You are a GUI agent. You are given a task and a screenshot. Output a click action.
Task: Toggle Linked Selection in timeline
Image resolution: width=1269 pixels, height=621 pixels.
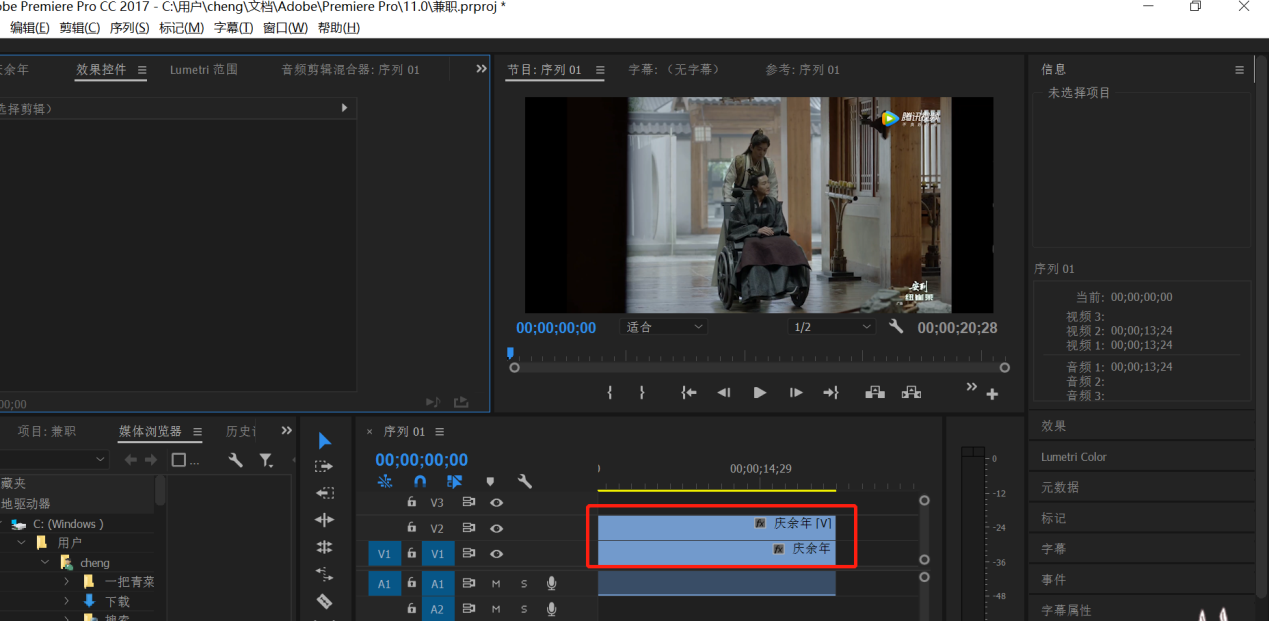pos(455,481)
